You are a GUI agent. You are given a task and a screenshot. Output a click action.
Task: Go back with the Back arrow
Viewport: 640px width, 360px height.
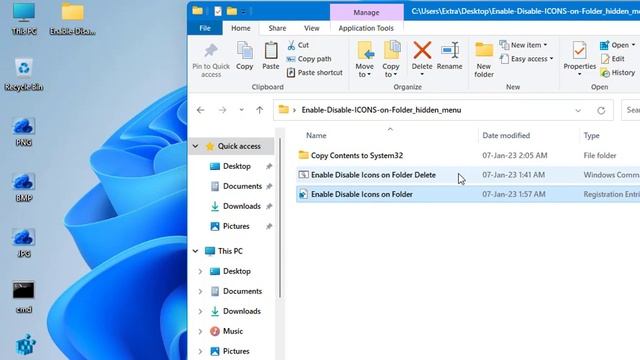[200, 110]
